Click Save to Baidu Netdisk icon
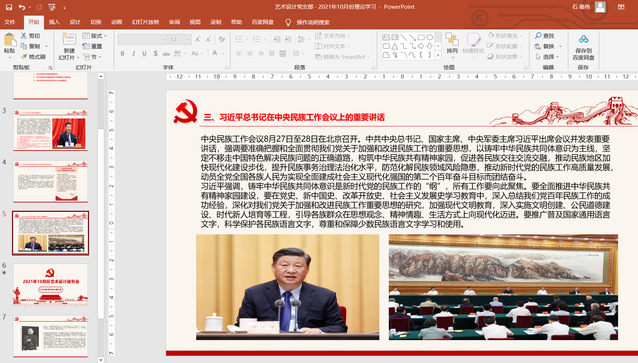The width and height of the screenshot is (638, 363). [x=583, y=47]
